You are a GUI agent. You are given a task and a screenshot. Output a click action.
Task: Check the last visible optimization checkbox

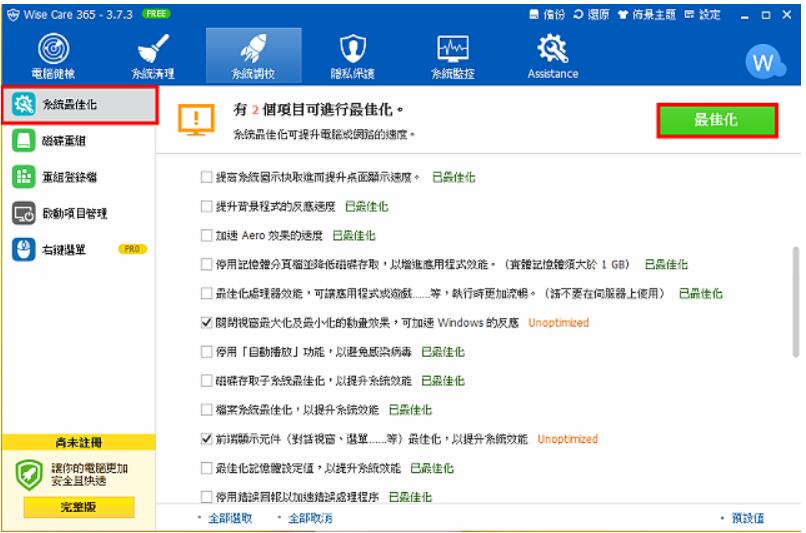coord(206,497)
